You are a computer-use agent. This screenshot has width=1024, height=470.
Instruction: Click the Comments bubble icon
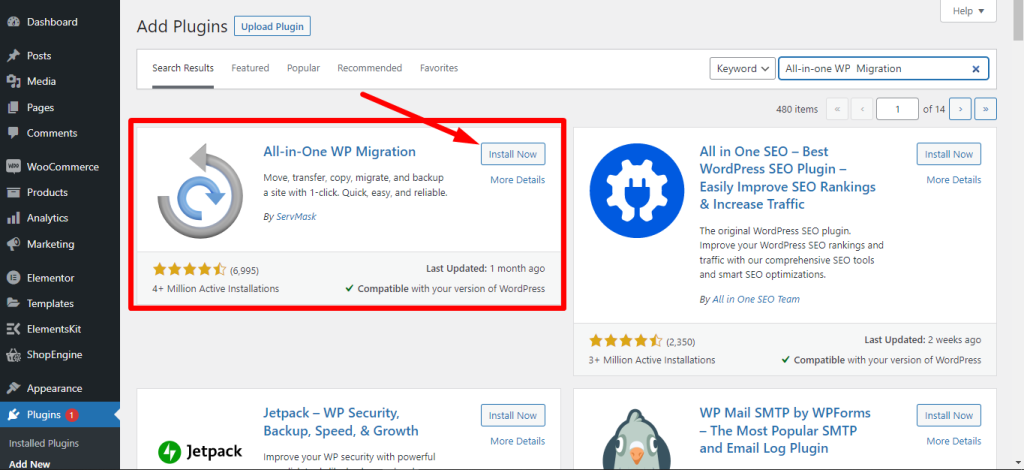[x=13, y=133]
